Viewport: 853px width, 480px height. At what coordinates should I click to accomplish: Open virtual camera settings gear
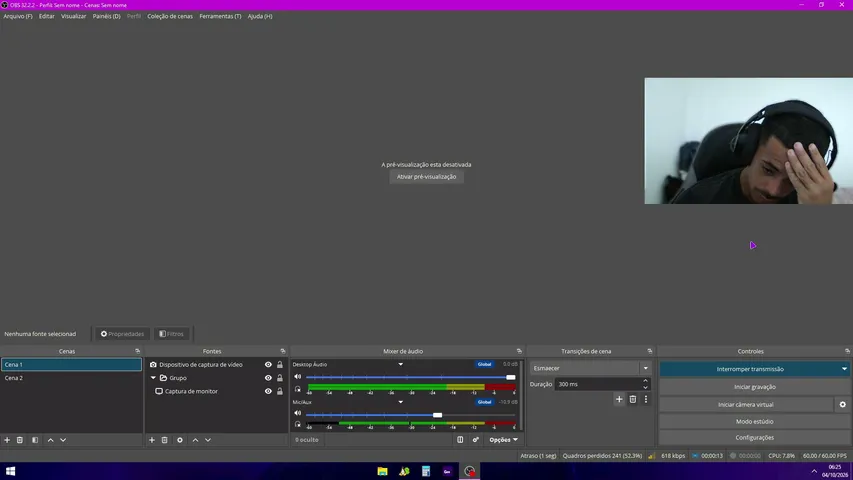tap(843, 404)
